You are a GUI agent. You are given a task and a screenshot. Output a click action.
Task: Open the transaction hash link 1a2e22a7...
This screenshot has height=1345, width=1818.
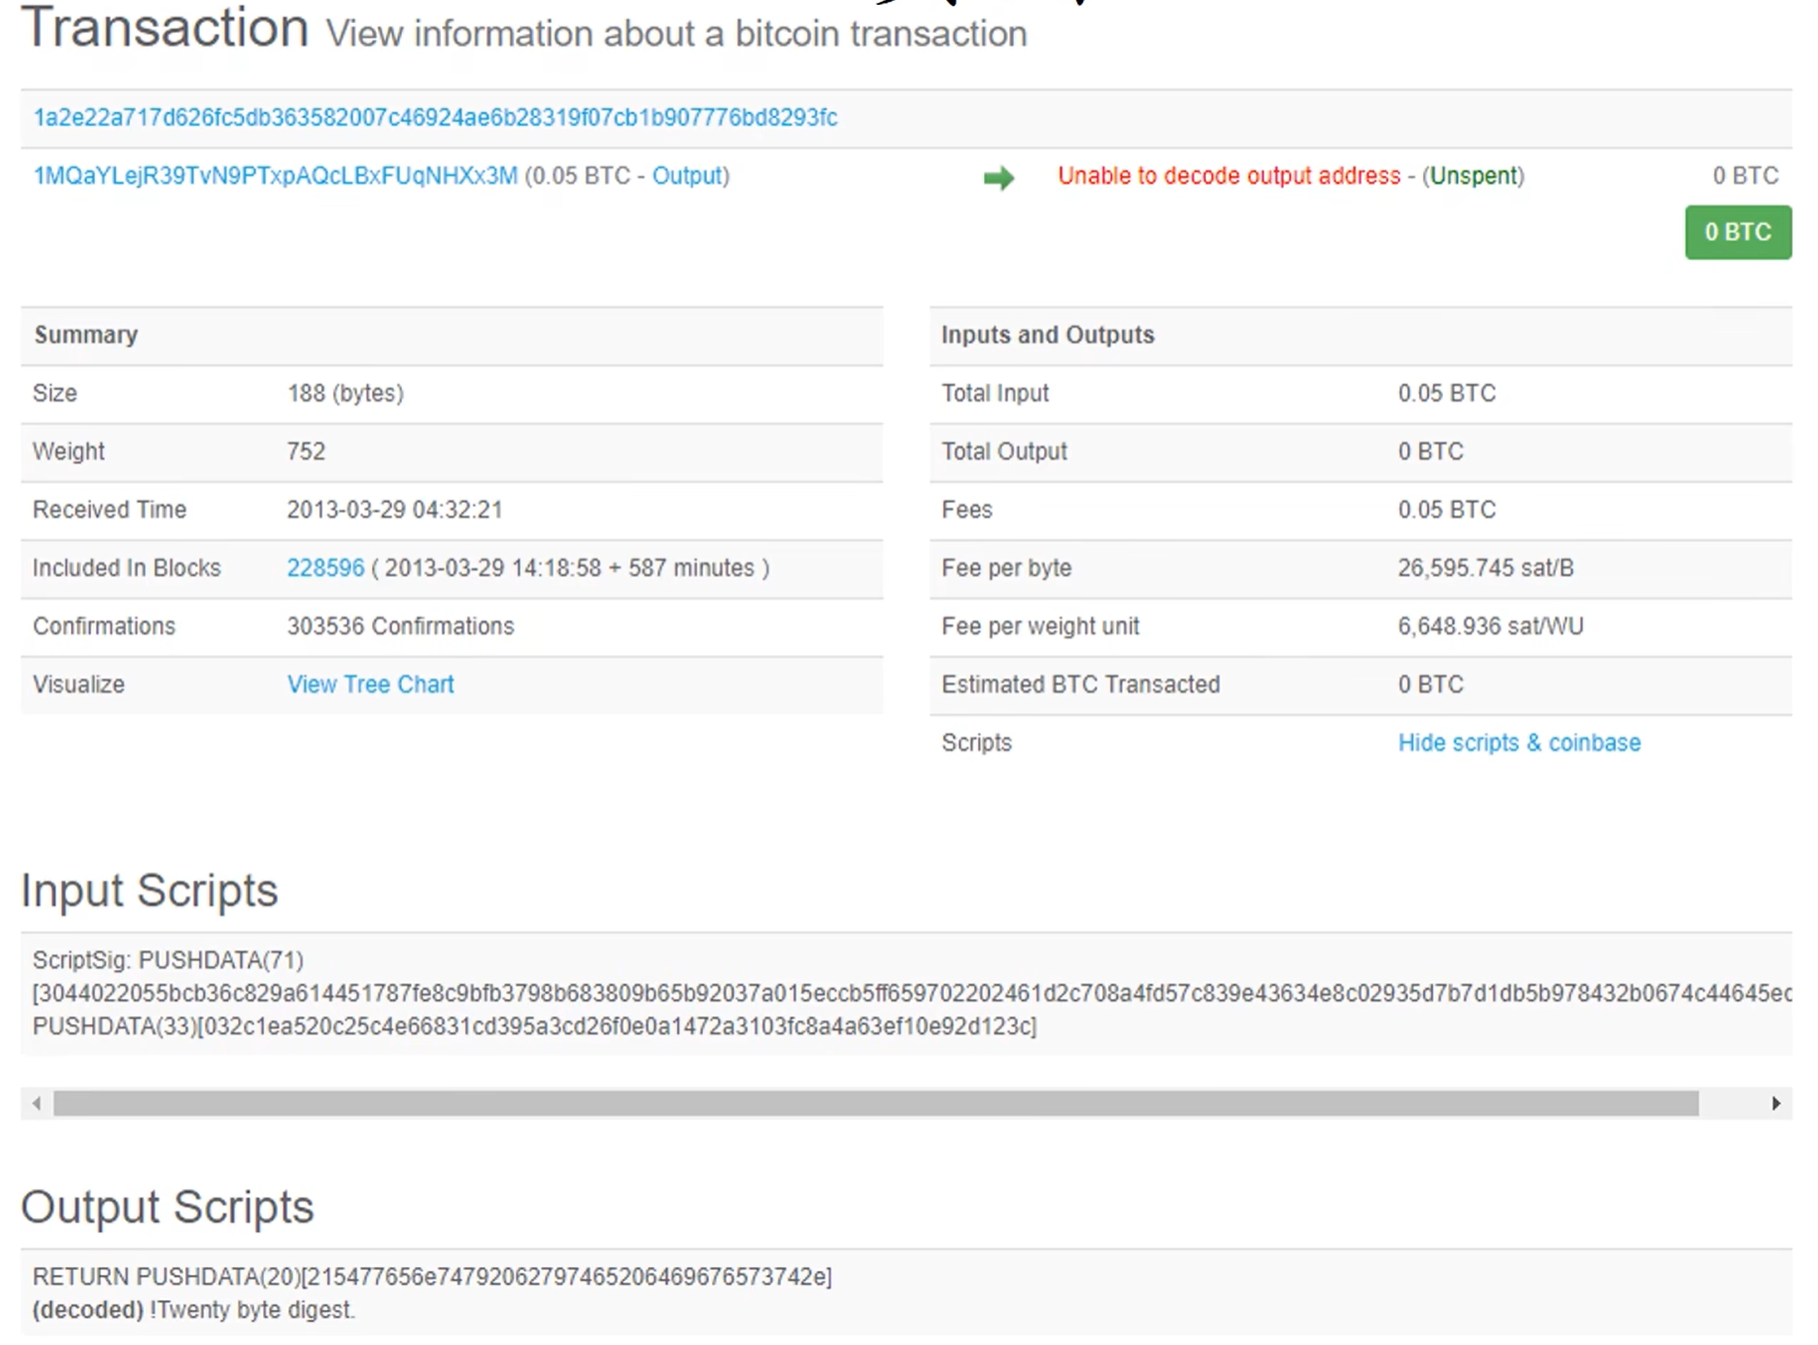pos(435,118)
